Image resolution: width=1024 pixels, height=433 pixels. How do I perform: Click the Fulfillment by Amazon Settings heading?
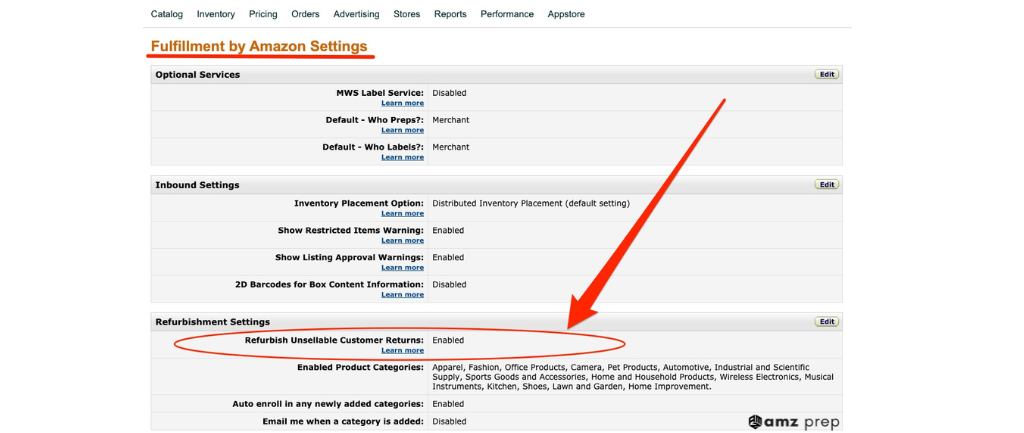point(259,46)
